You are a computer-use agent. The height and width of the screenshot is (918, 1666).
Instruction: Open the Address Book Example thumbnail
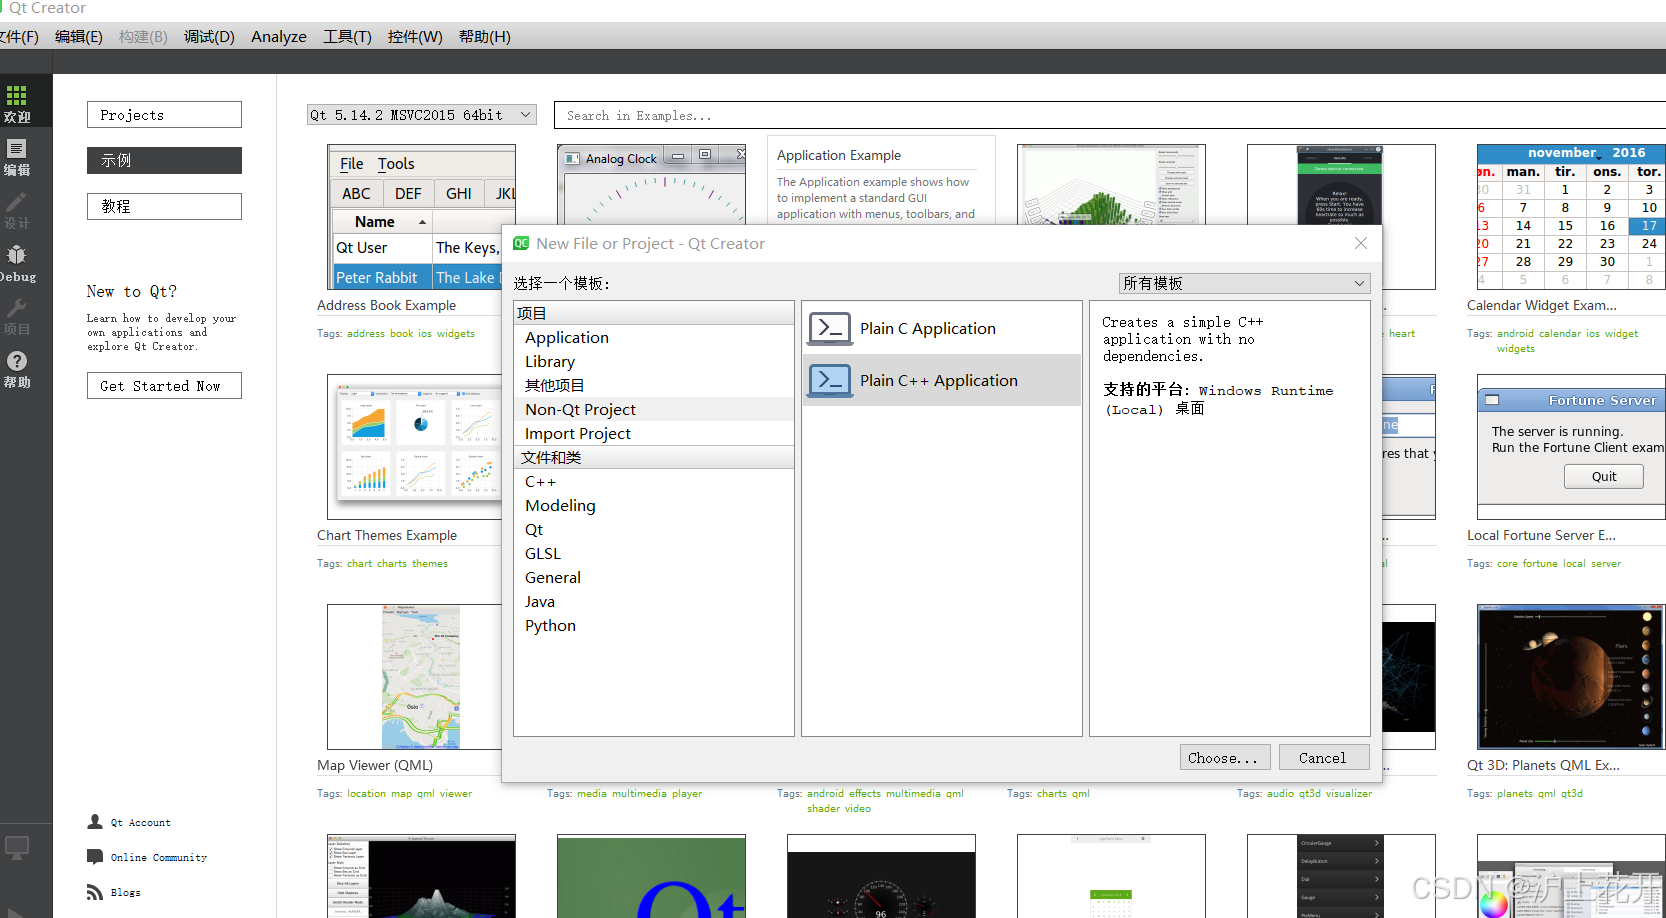421,217
